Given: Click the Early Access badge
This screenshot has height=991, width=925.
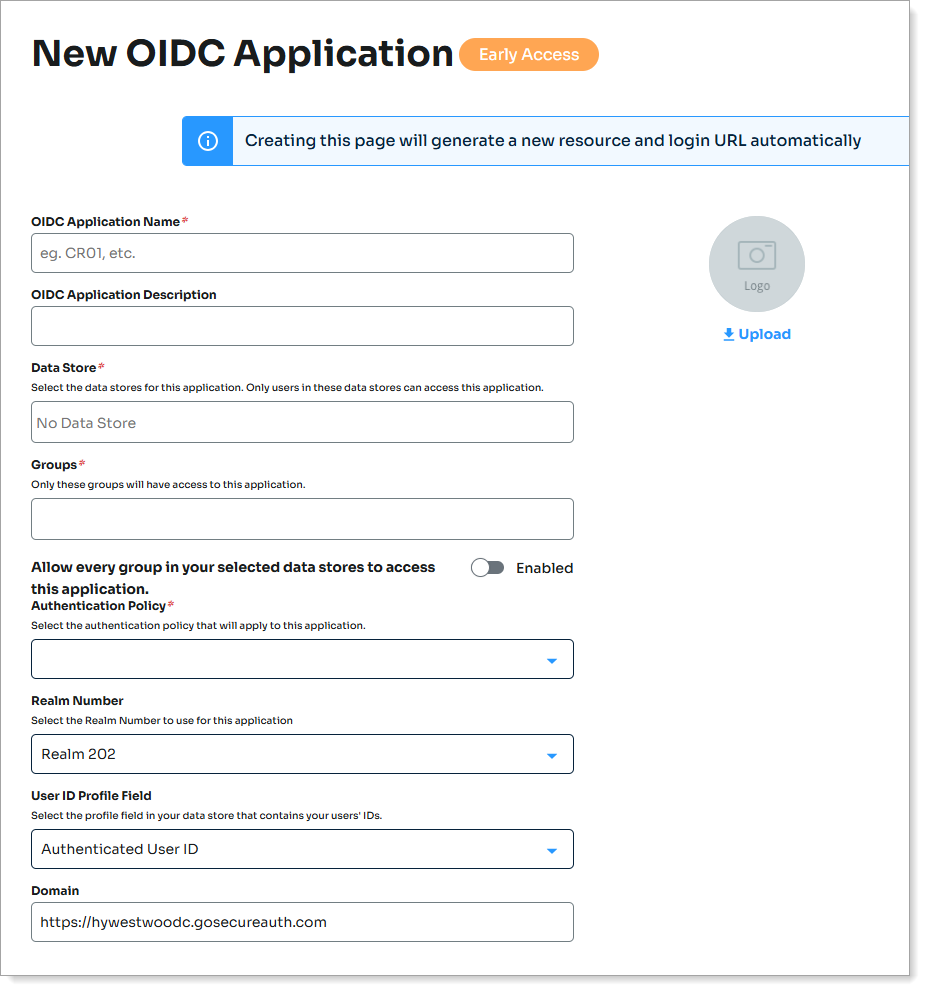Looking at the screenshot, I should pos(529,55).
